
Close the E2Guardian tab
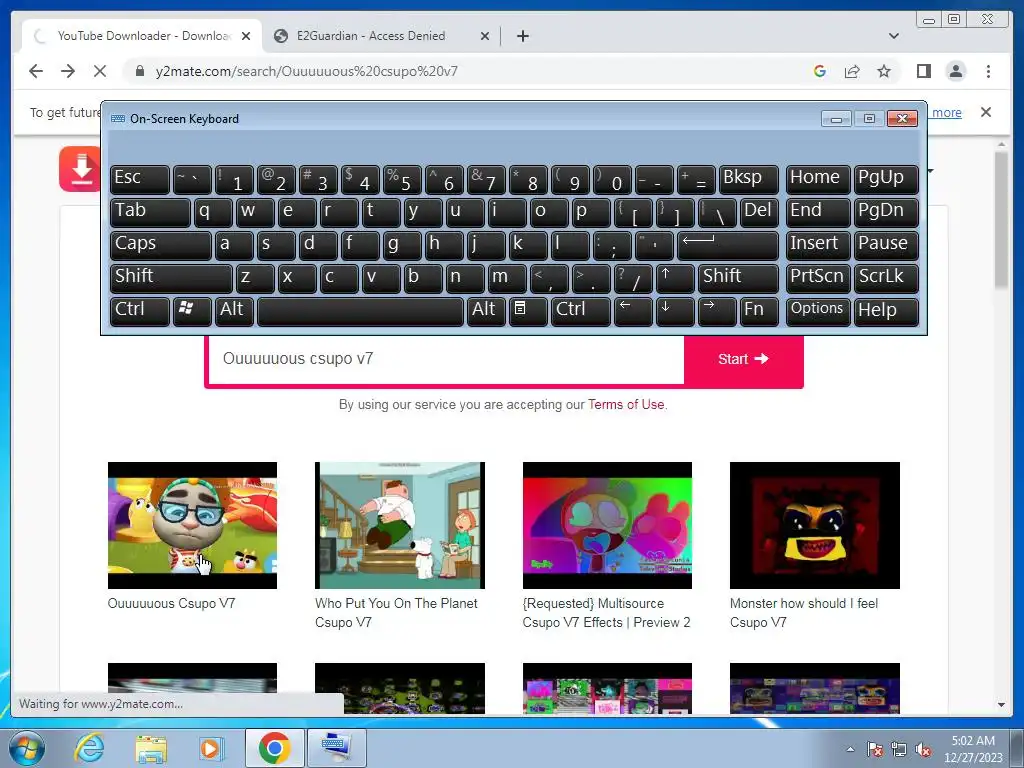485,36
